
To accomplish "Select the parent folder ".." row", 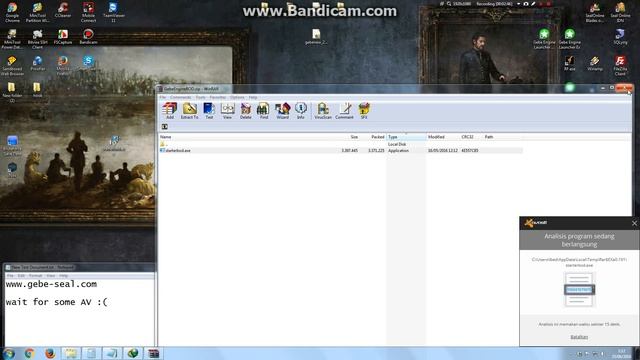I will tap(341, 144).
